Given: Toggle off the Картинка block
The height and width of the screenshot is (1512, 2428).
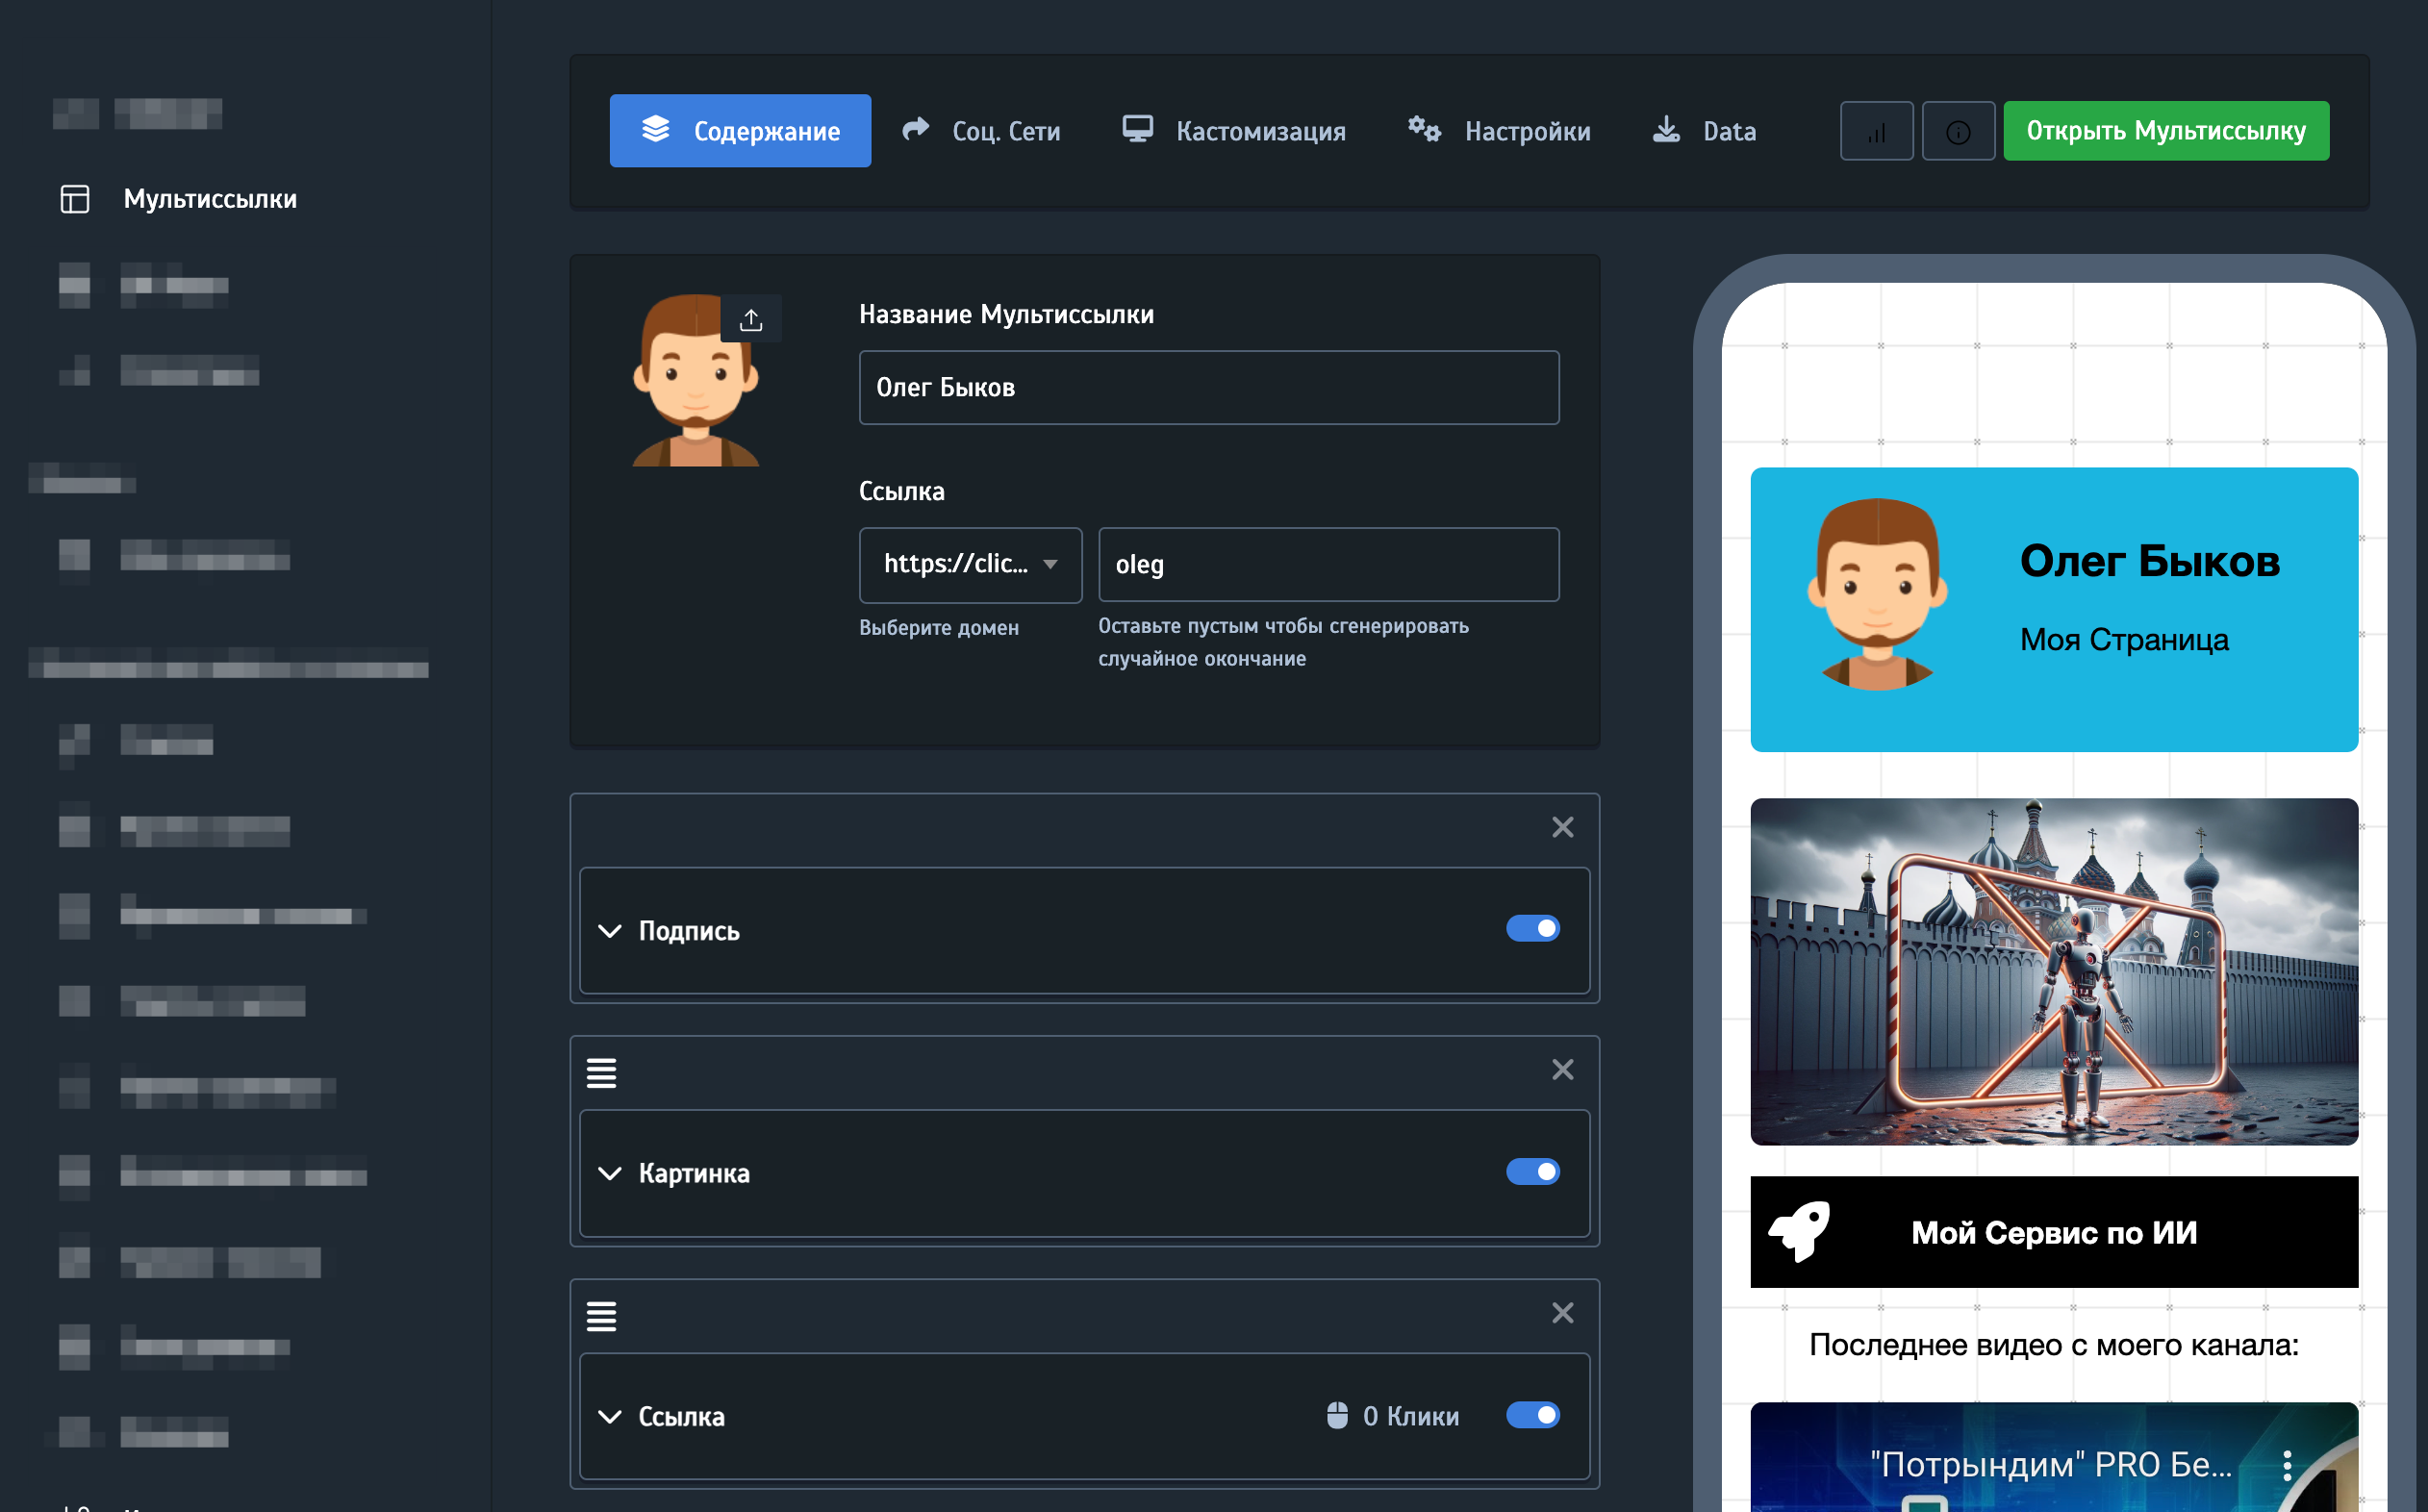Looking at the screenshot, I should pyautogui.click(x=1532, y=1171).
